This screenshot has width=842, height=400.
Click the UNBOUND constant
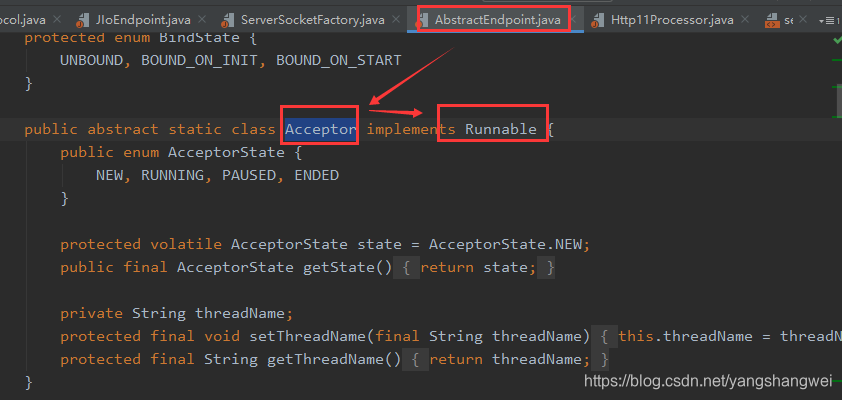point(92,61)
